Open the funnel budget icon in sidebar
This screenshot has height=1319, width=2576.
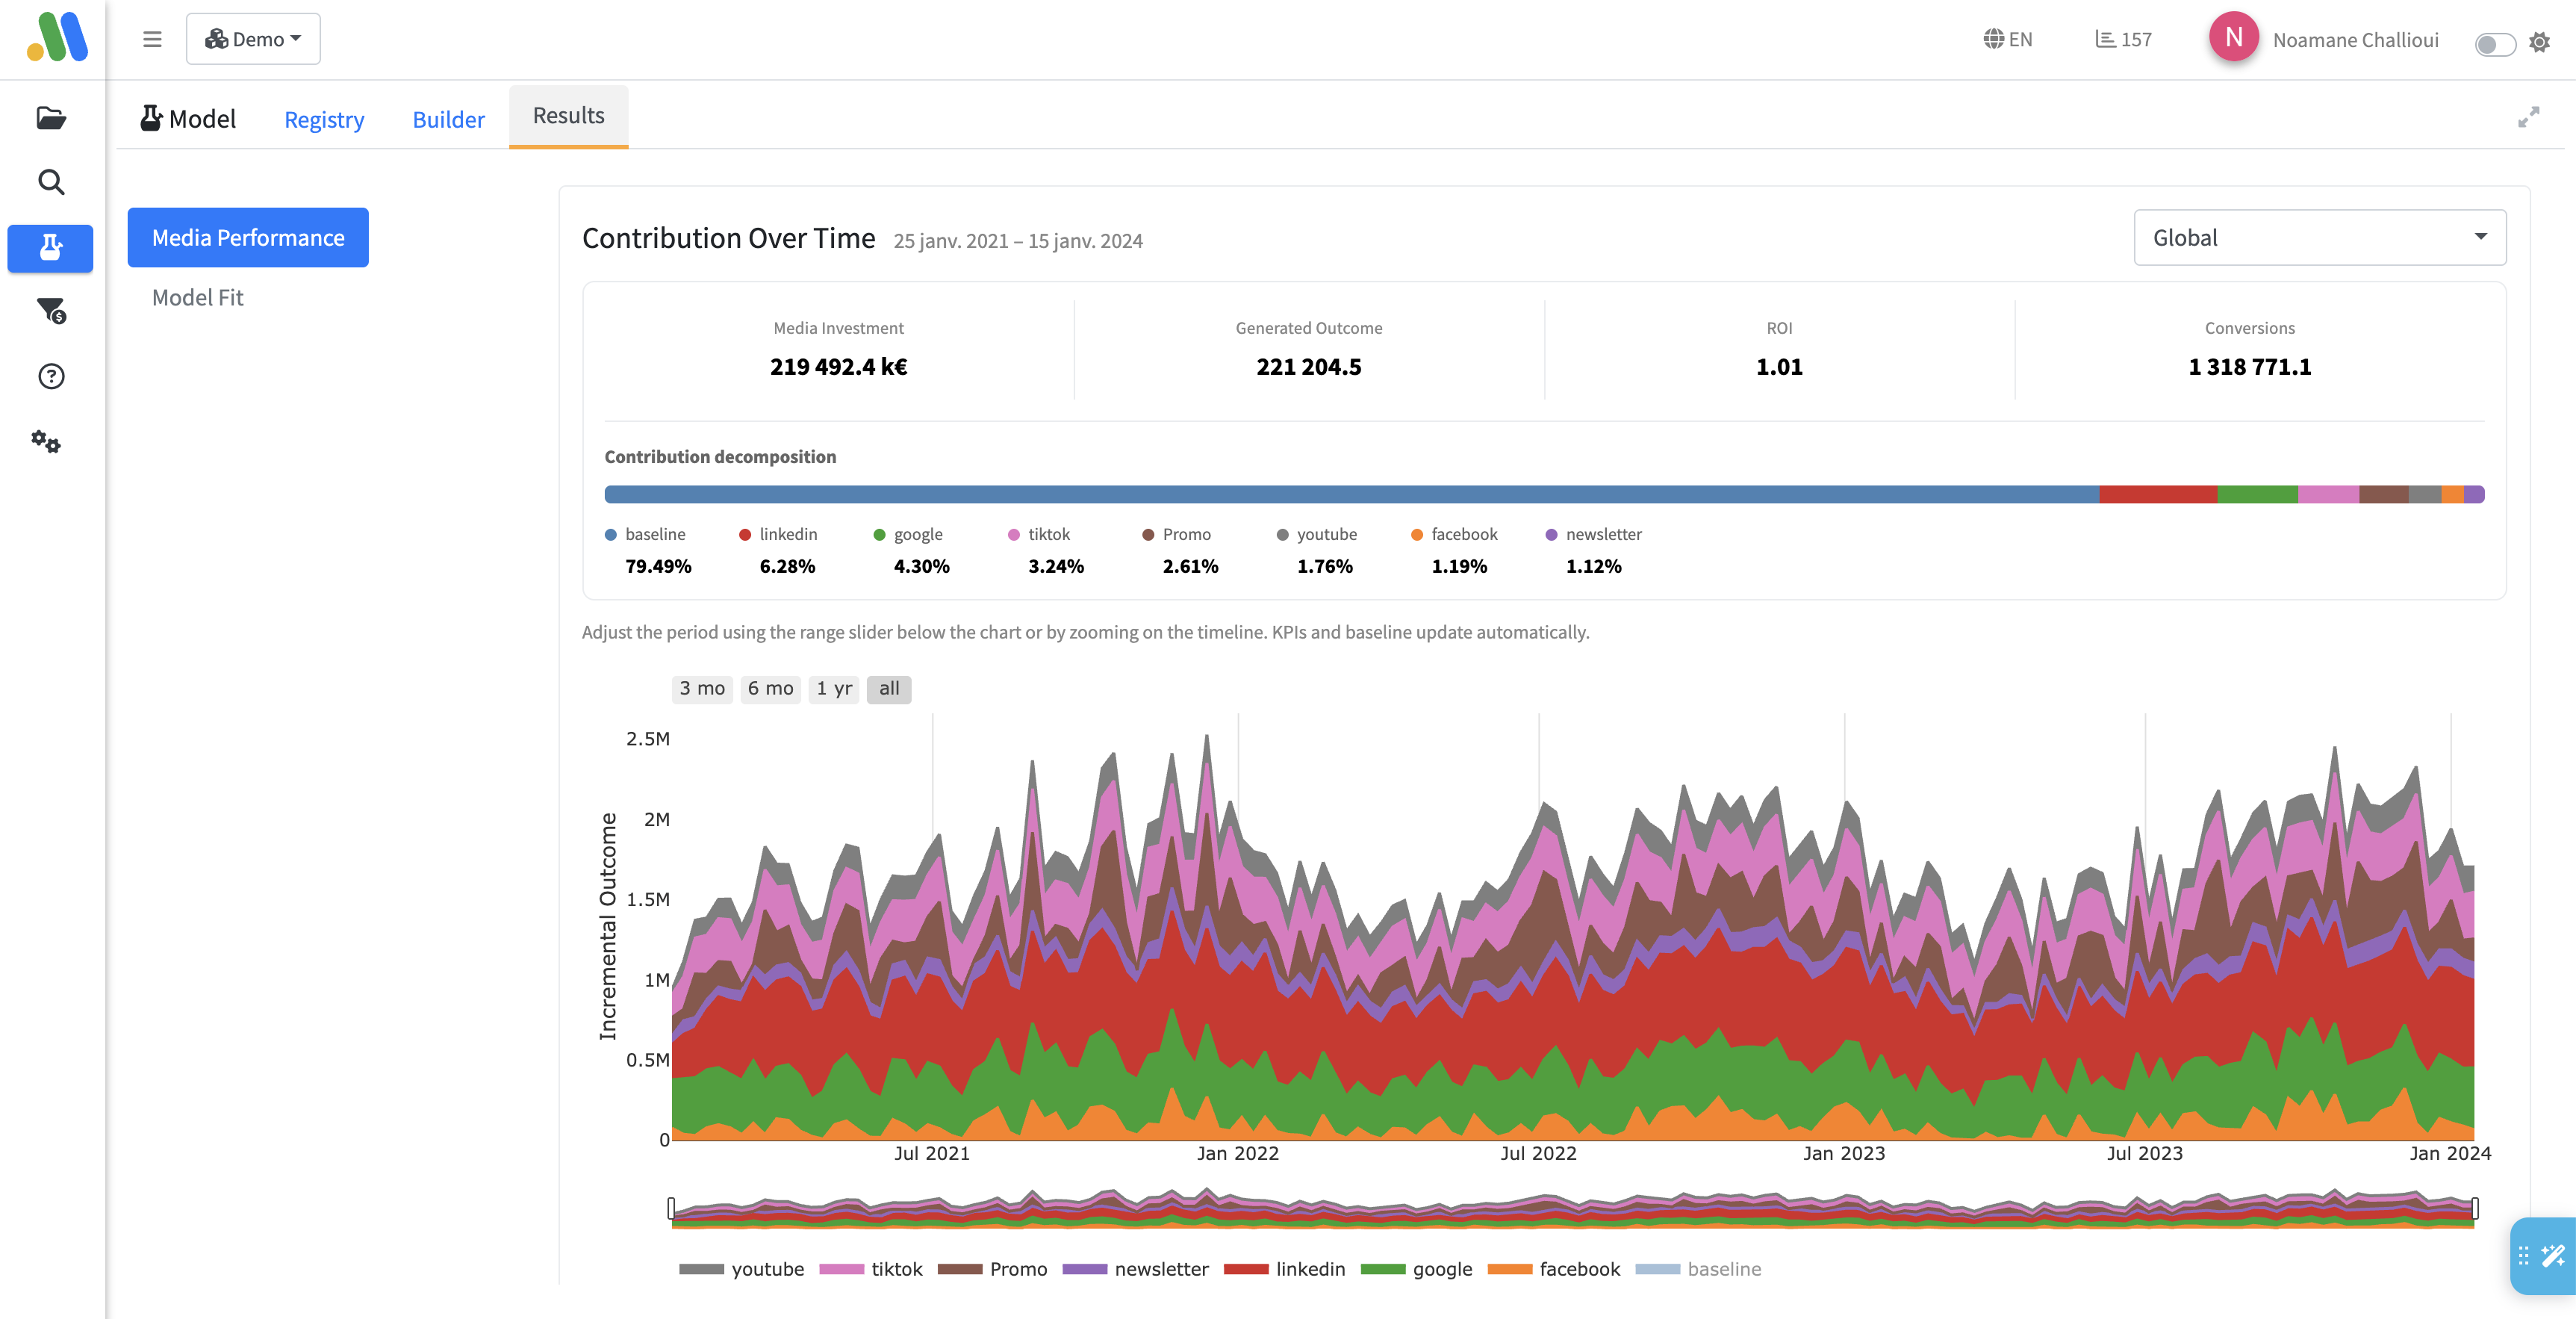pos(51,311)
